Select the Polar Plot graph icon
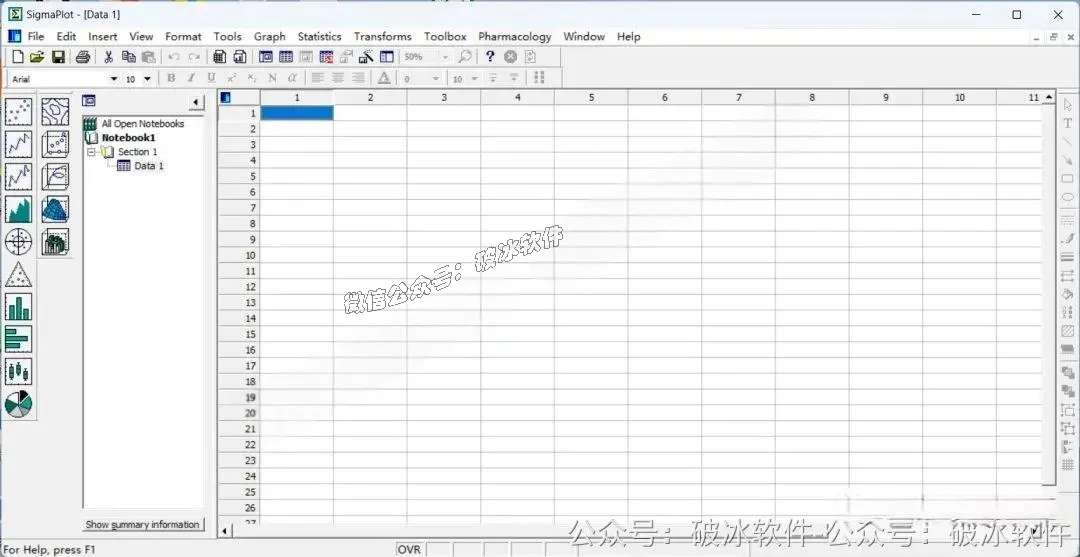The image size is (1080, 557). coord(19,242)
